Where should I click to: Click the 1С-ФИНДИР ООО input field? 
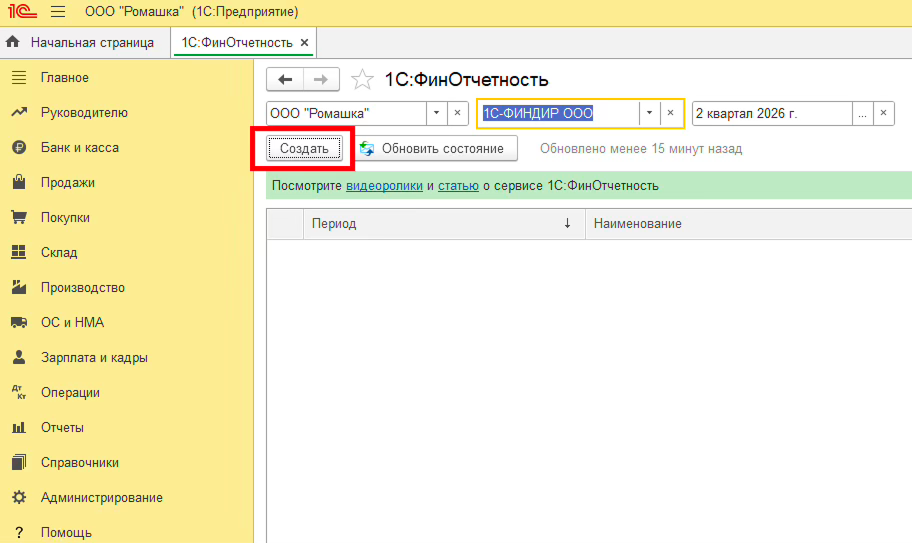(x=558, y=113)
